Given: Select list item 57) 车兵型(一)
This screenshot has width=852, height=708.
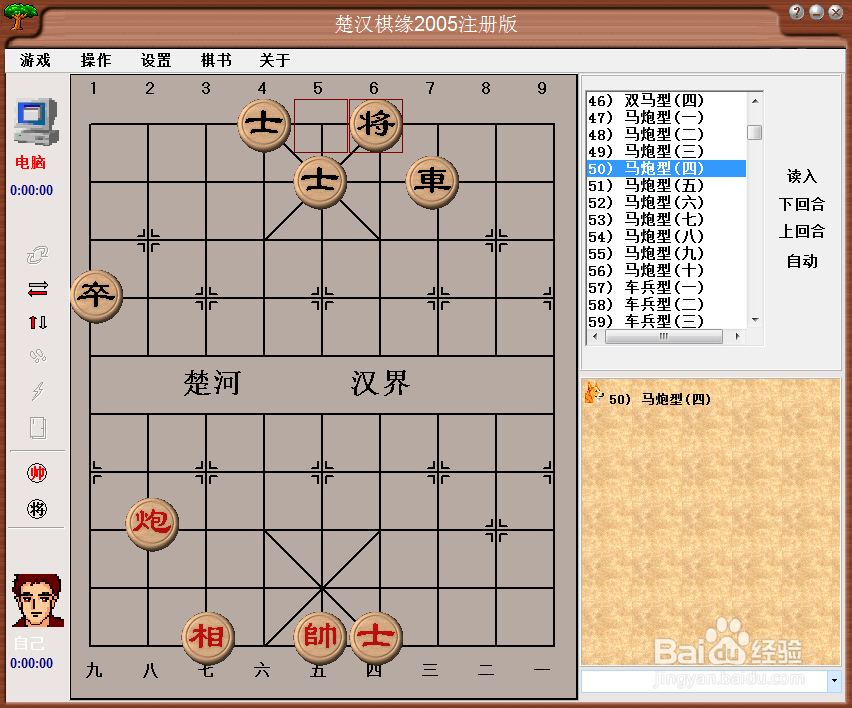Looking at the screenshot, I should (667, 287).
